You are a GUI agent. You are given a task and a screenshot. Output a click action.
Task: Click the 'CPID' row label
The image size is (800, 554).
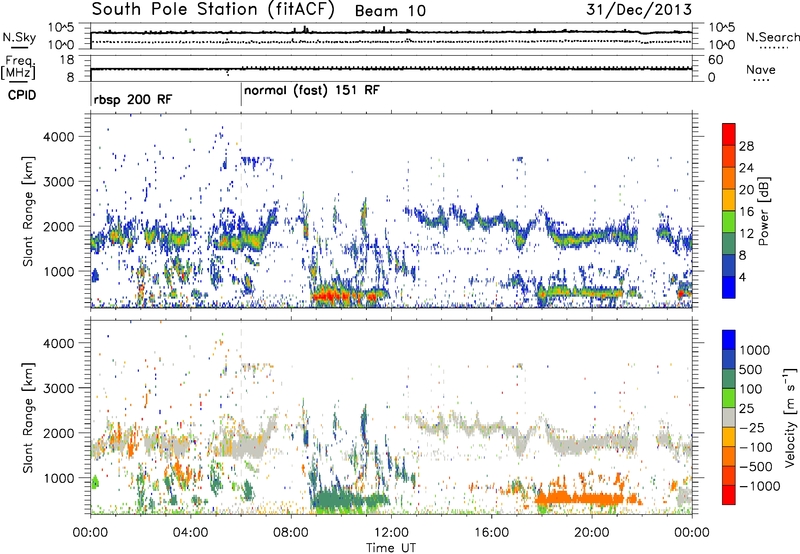tap(22, 95)
